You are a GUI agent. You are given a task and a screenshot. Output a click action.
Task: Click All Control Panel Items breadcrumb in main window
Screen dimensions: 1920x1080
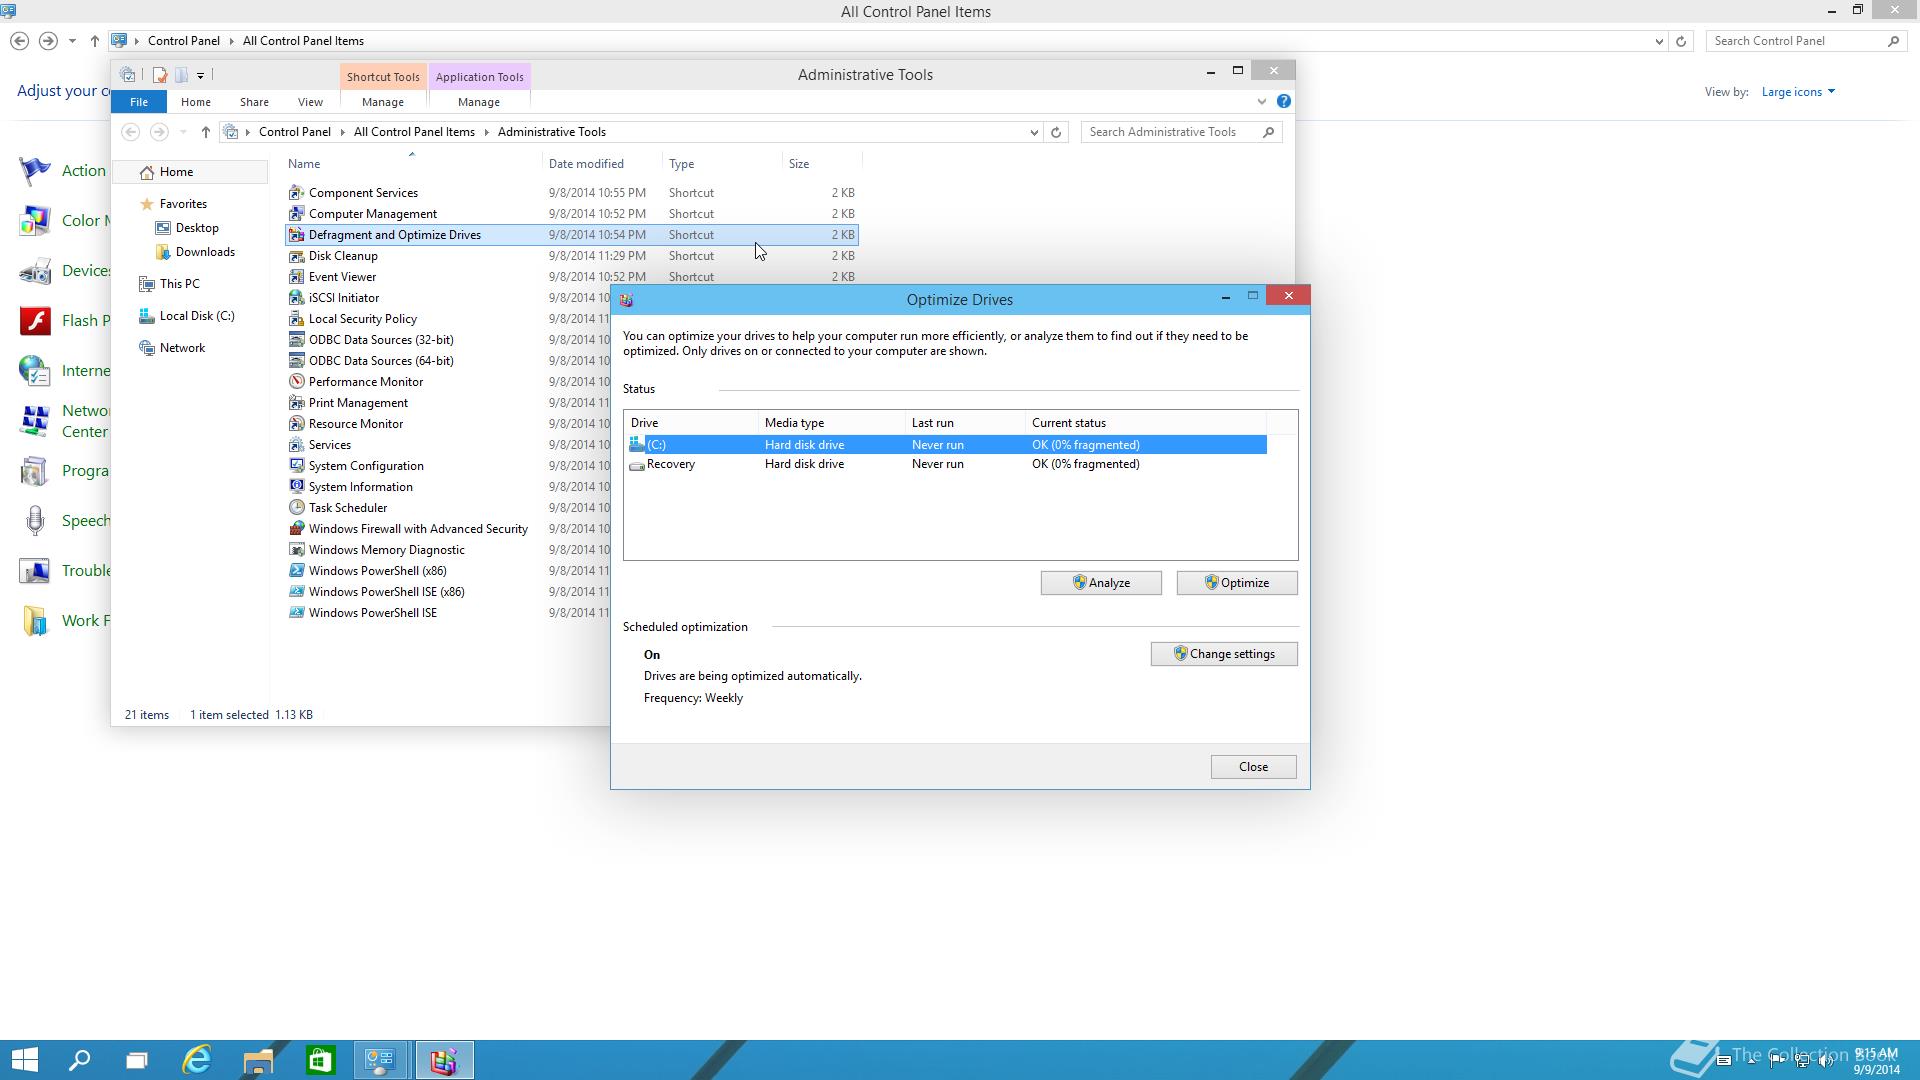point(303,41)
